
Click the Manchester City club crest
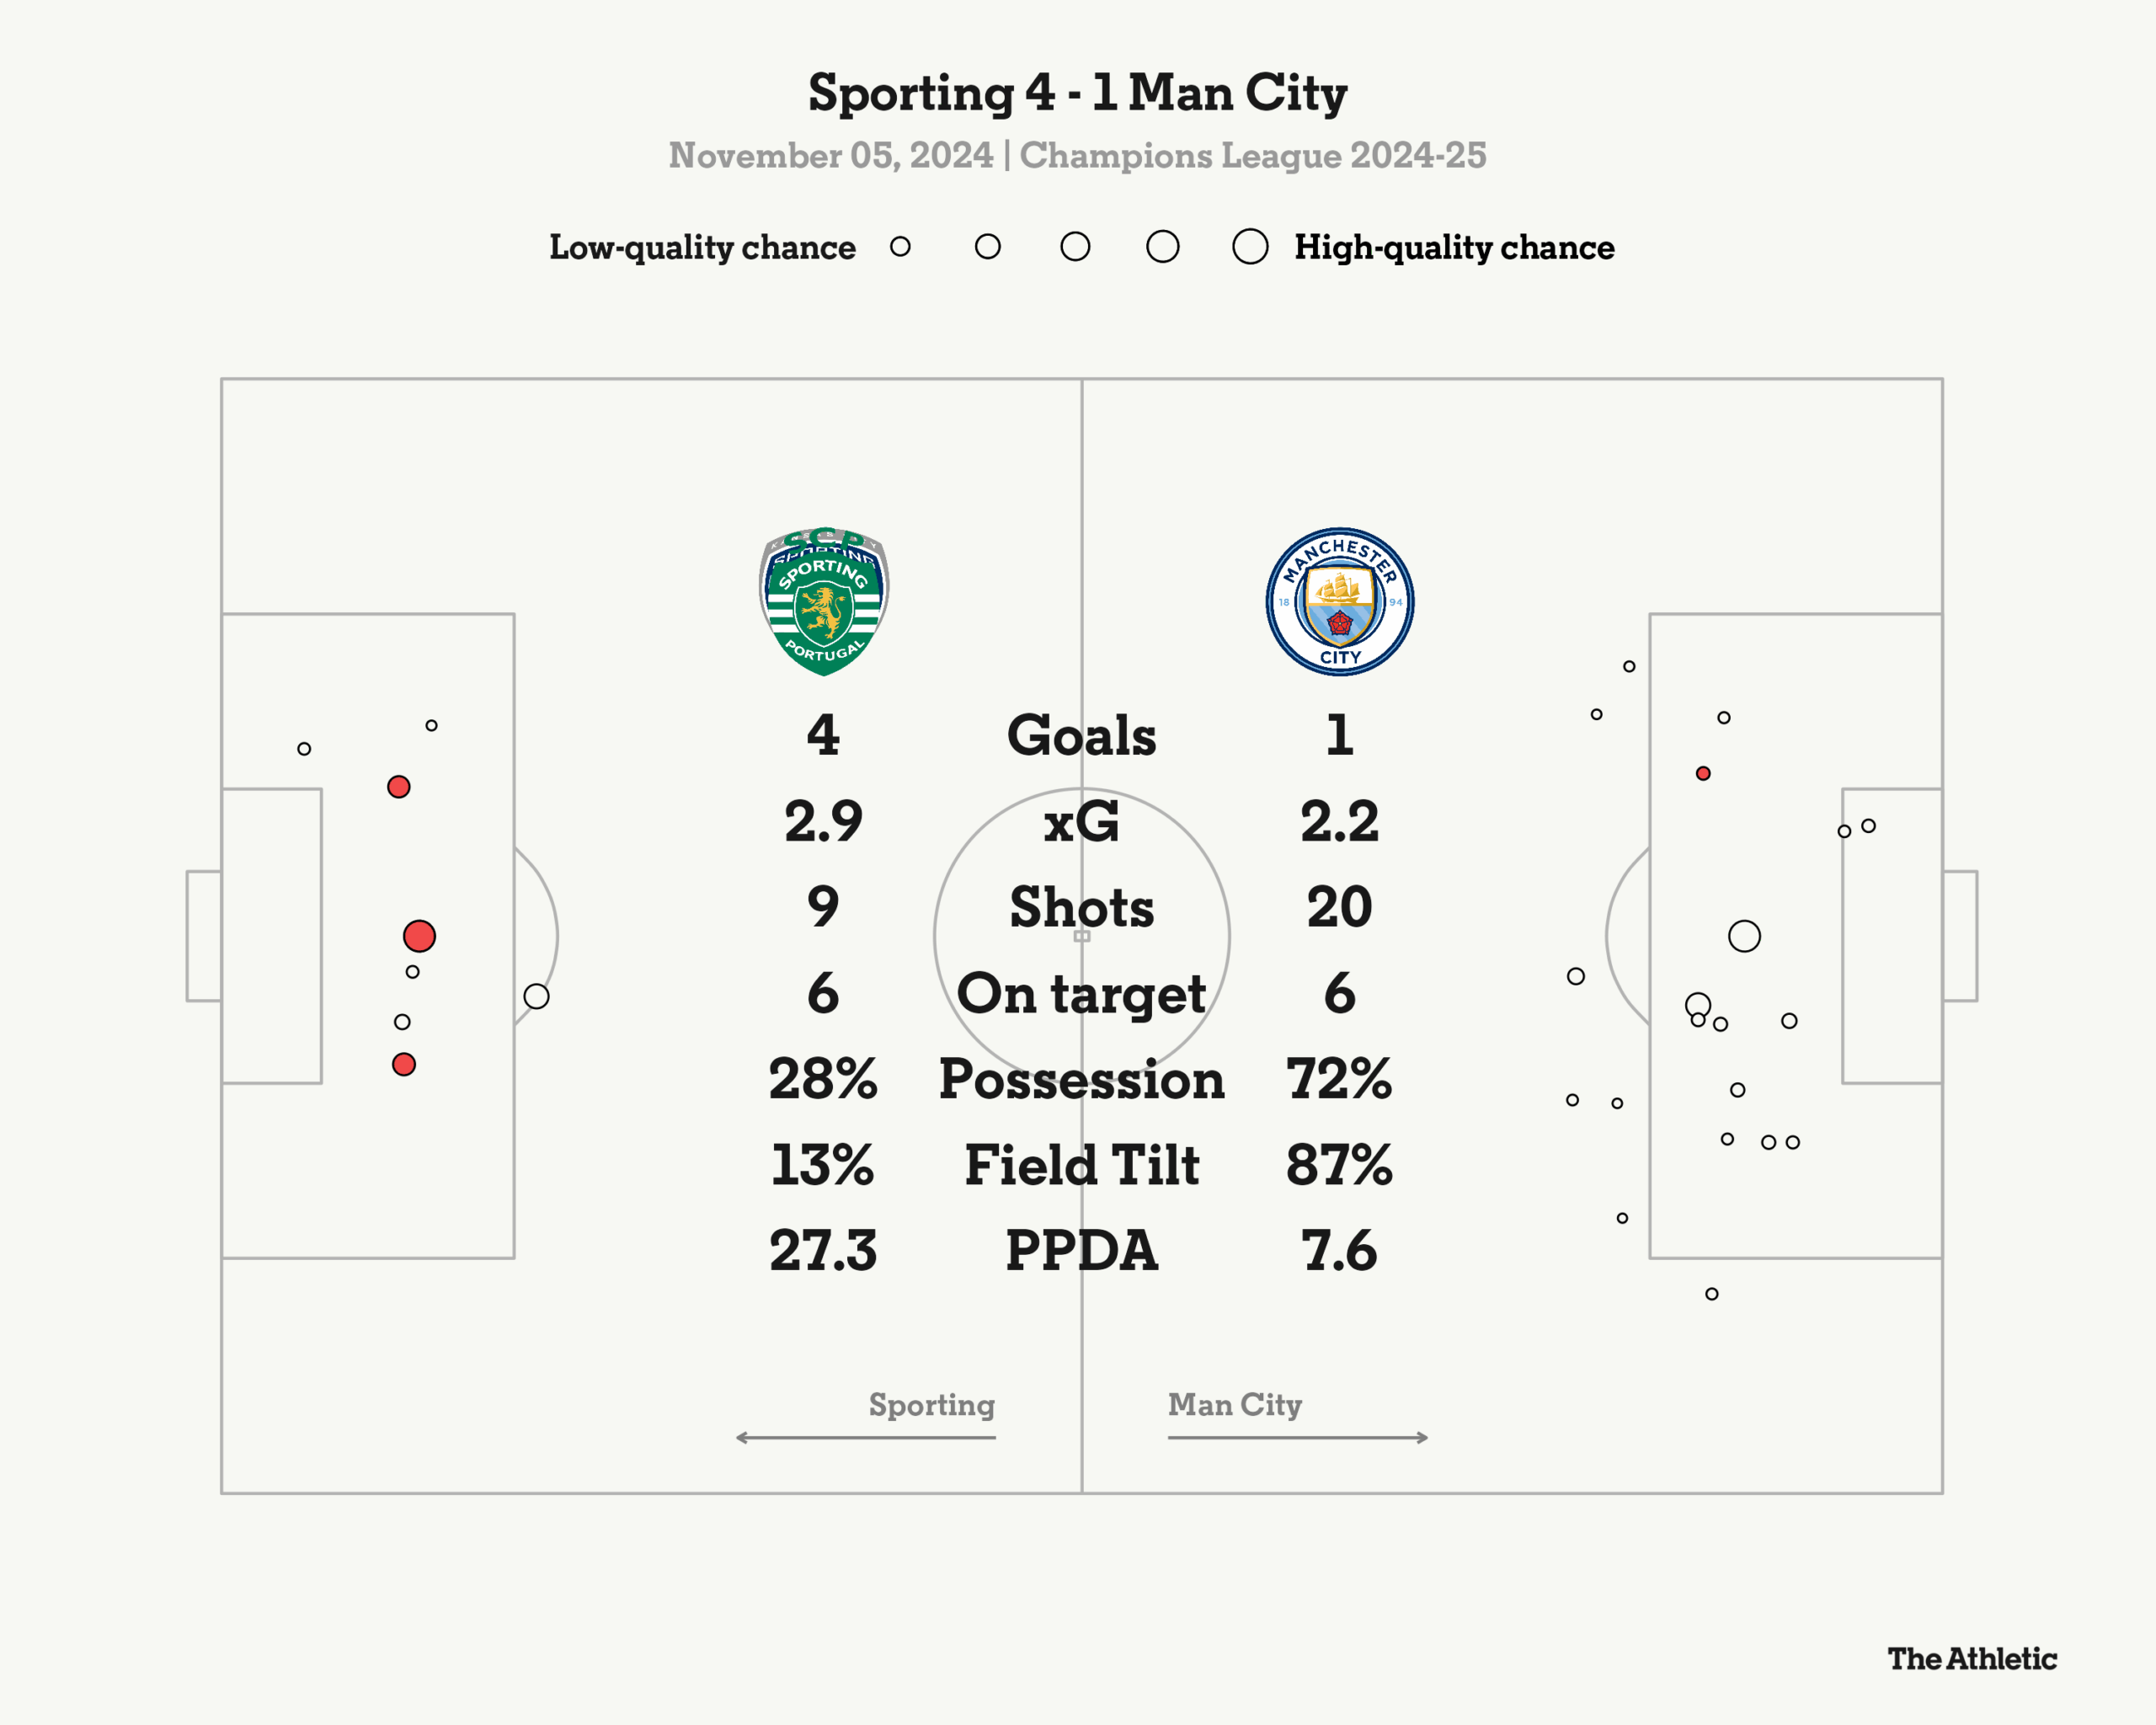1339,602
